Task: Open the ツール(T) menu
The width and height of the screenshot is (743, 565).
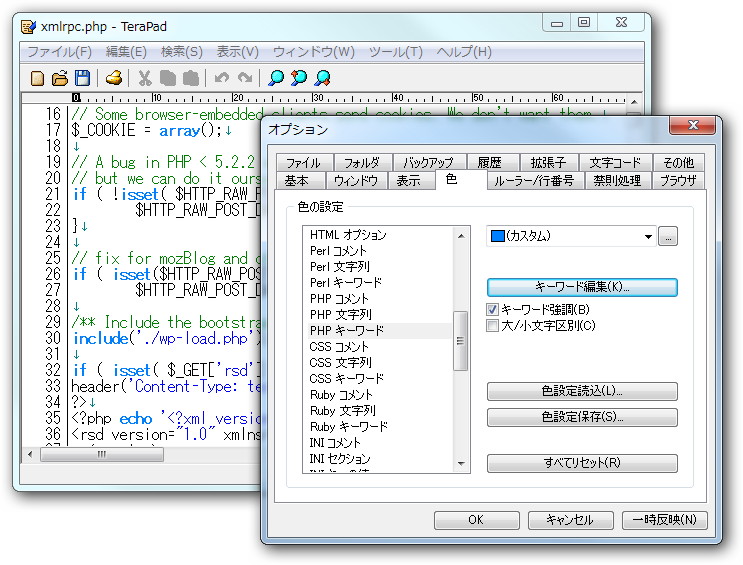Action: [396, 52]
